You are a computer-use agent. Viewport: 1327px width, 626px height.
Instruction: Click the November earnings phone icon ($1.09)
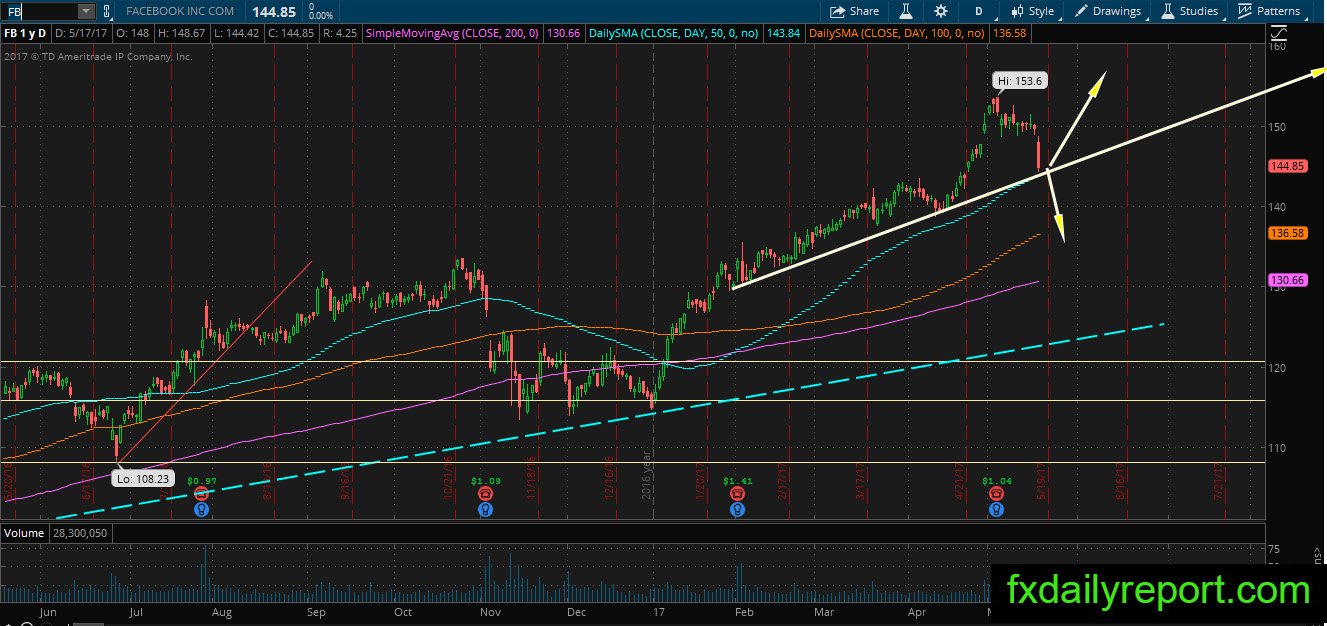tap(485, 494)
